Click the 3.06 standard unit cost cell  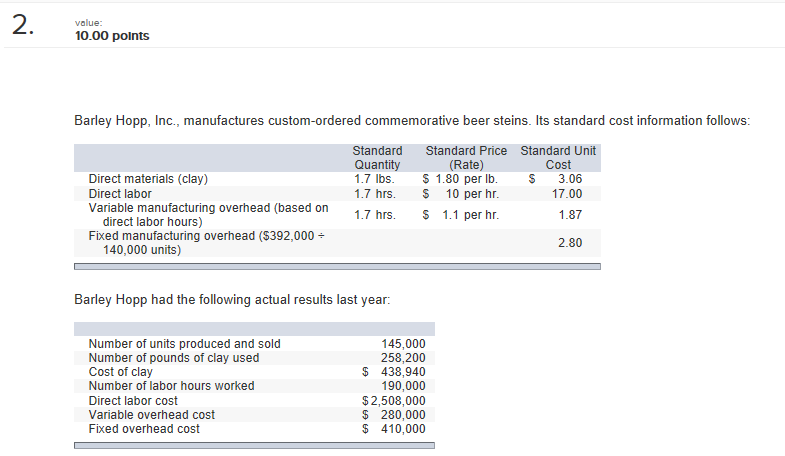[x=570, y=179]
